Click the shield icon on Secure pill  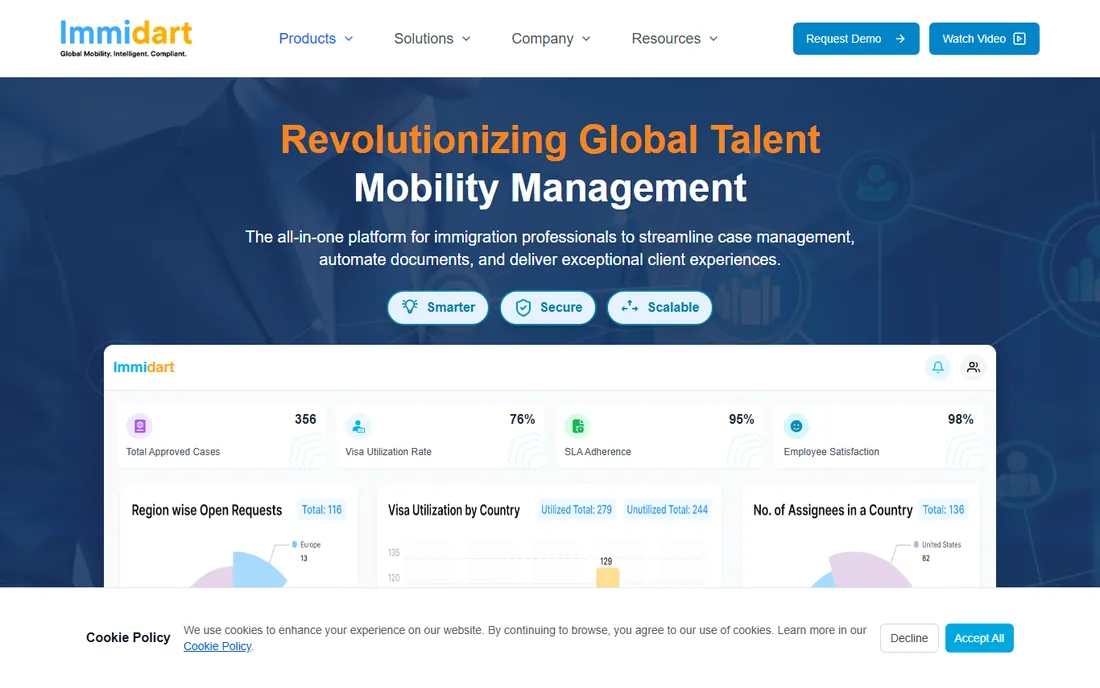523,307
